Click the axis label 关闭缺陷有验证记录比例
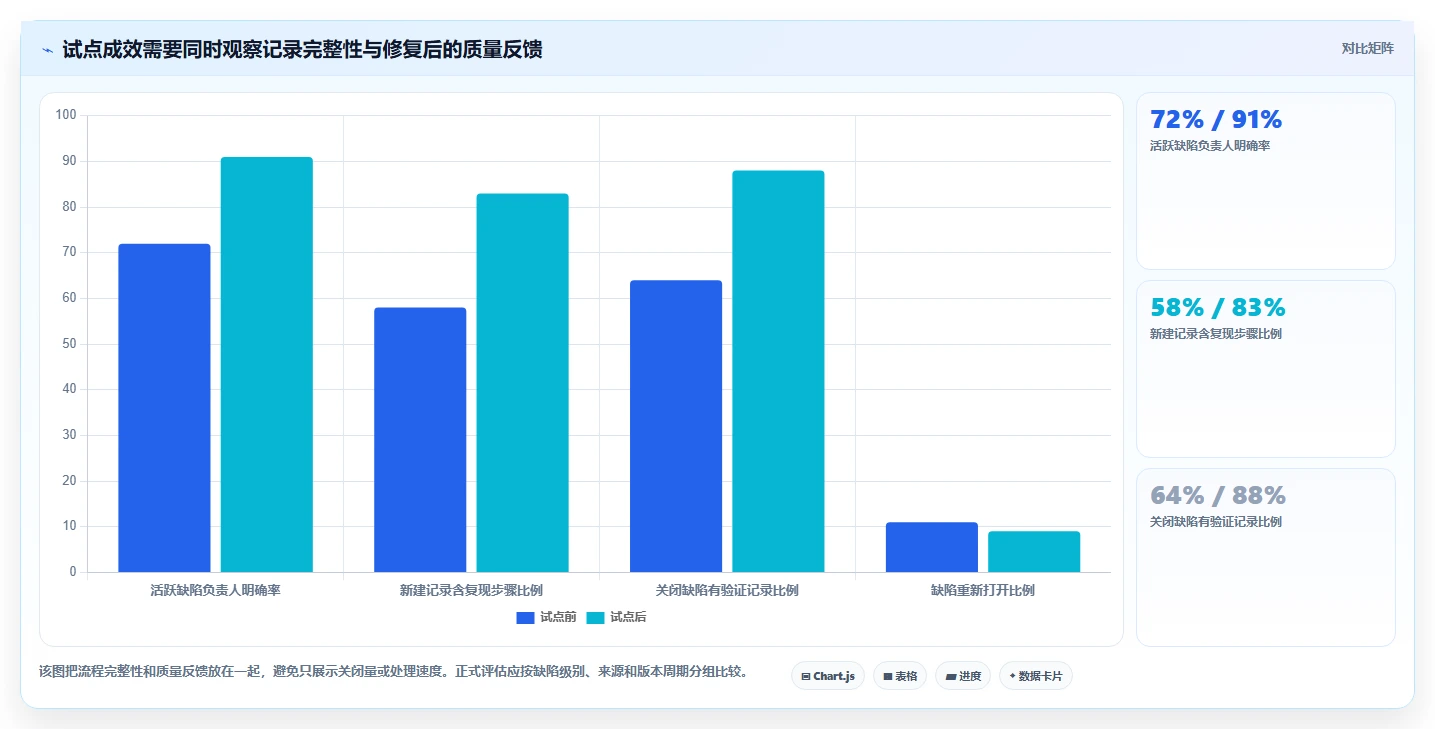Viewport: 1435px width, 729px height. coord(727,590)
